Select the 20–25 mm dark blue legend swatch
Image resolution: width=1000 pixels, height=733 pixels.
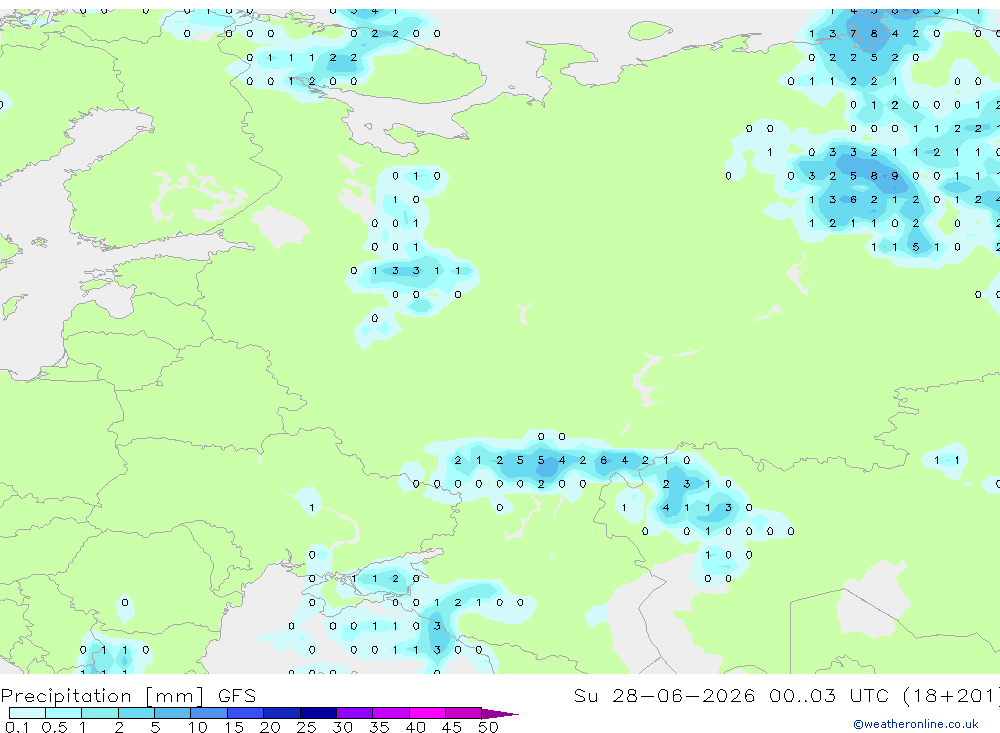tap(281, 713)
